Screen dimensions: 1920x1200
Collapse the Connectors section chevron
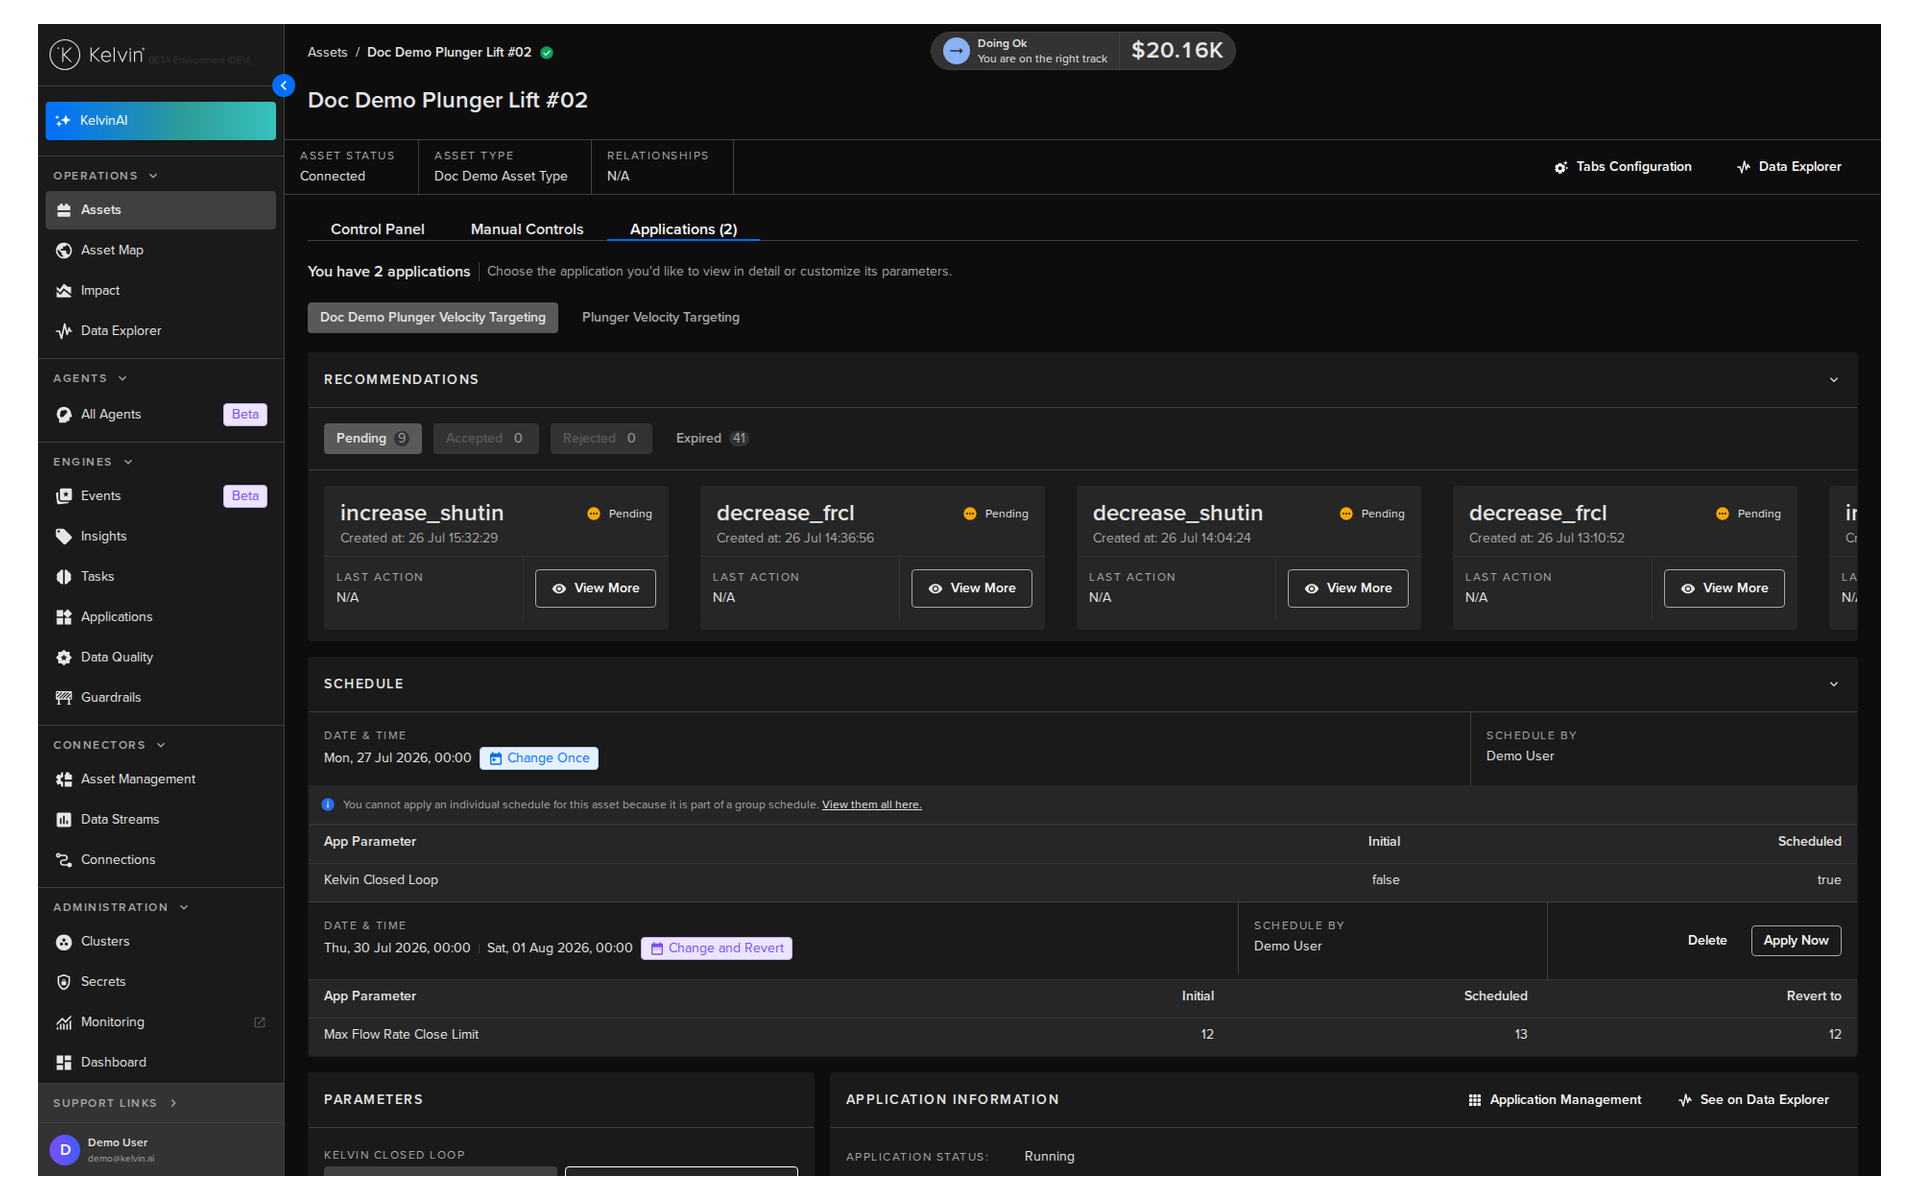tap(161, 746)
